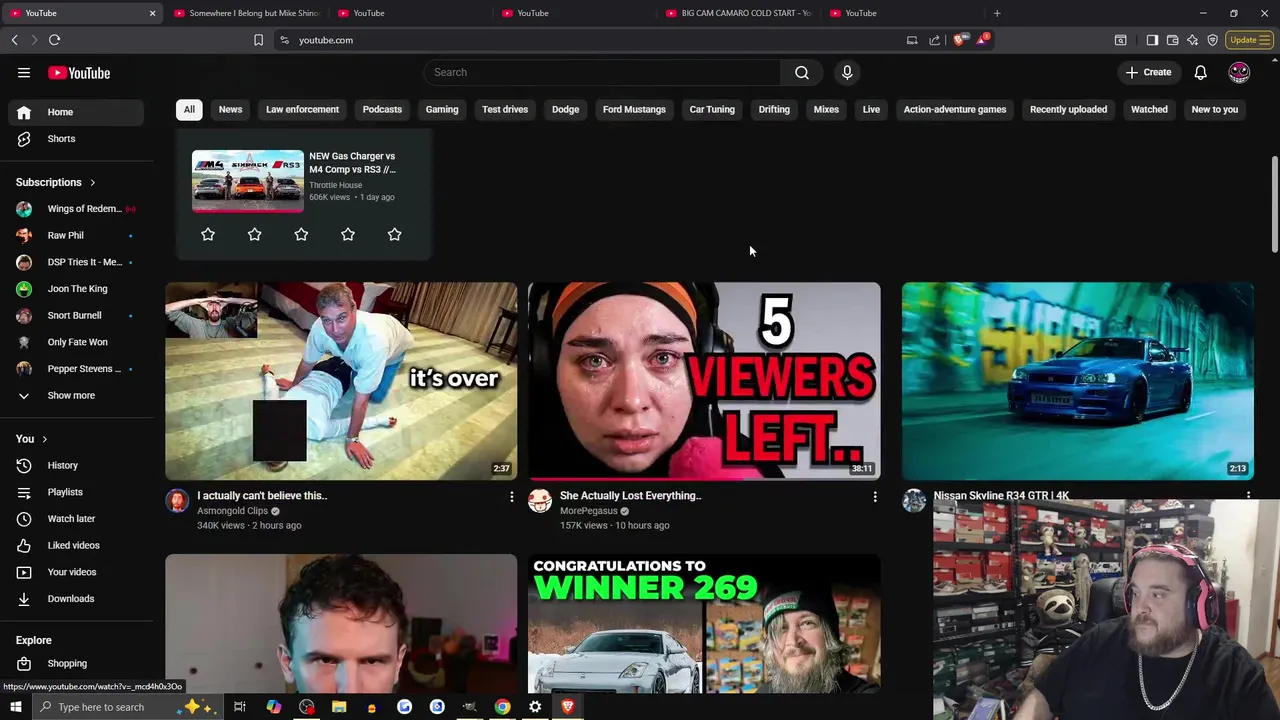This screenshot has height=720, width=1280.
Task: Switch to 'BIG CAM CAMARO COLD START' tab
Action: click(x=738, y=13)
